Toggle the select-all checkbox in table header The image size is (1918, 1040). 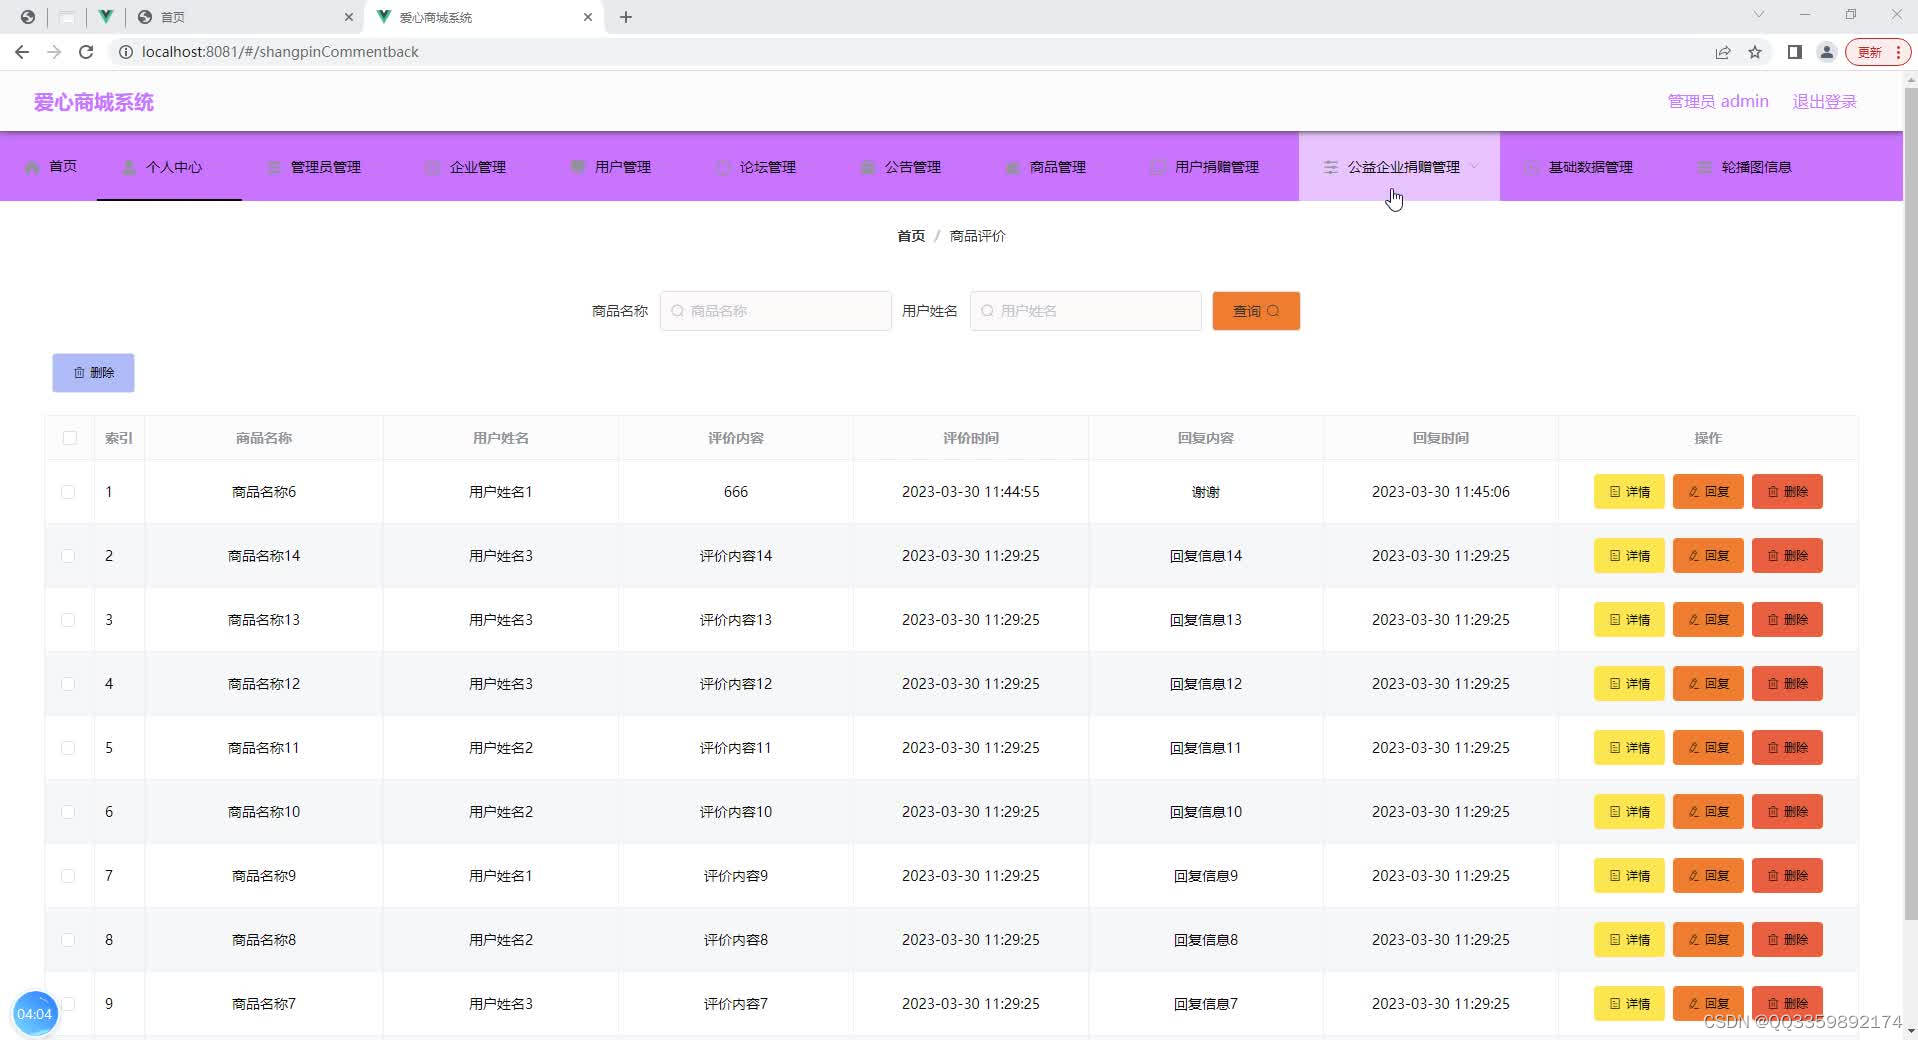click(69, 437)
